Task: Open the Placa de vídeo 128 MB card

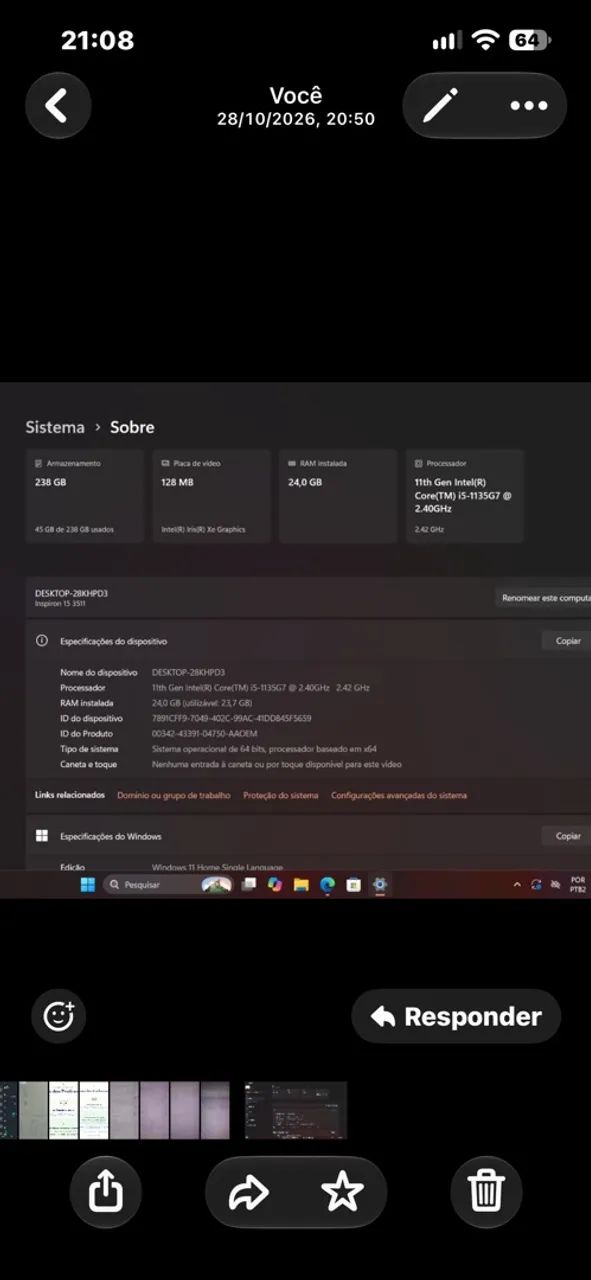Action: [212, 496]
